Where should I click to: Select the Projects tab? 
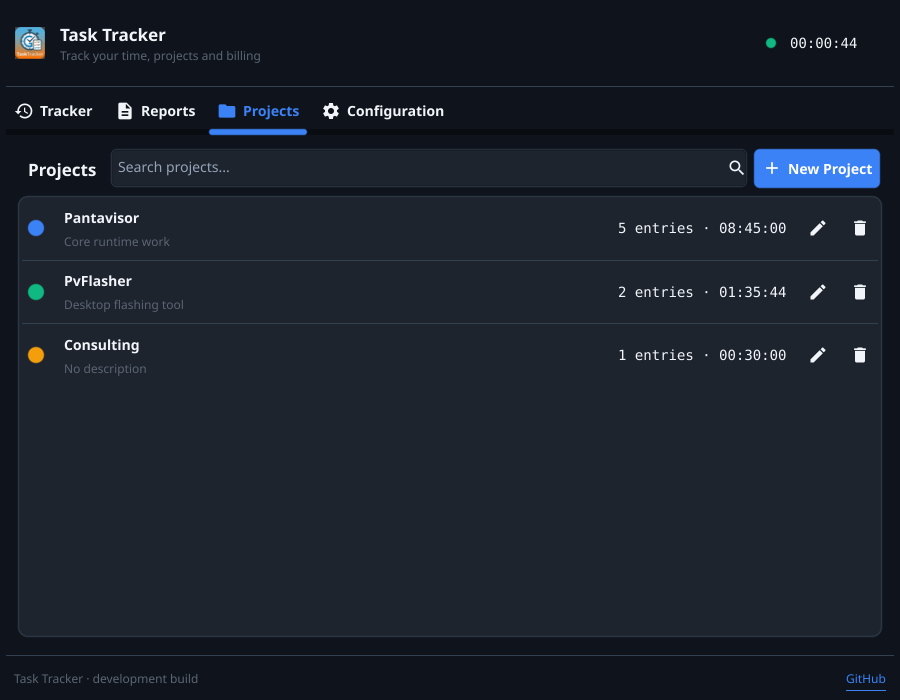[258, 111]
